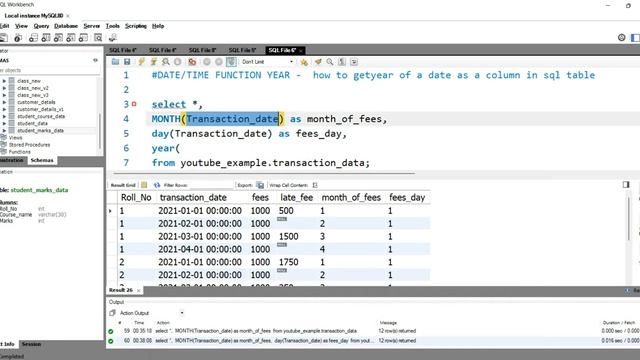Screen dimensions: 640x360
Task: Open the Database menu
Action: point(66,26)
